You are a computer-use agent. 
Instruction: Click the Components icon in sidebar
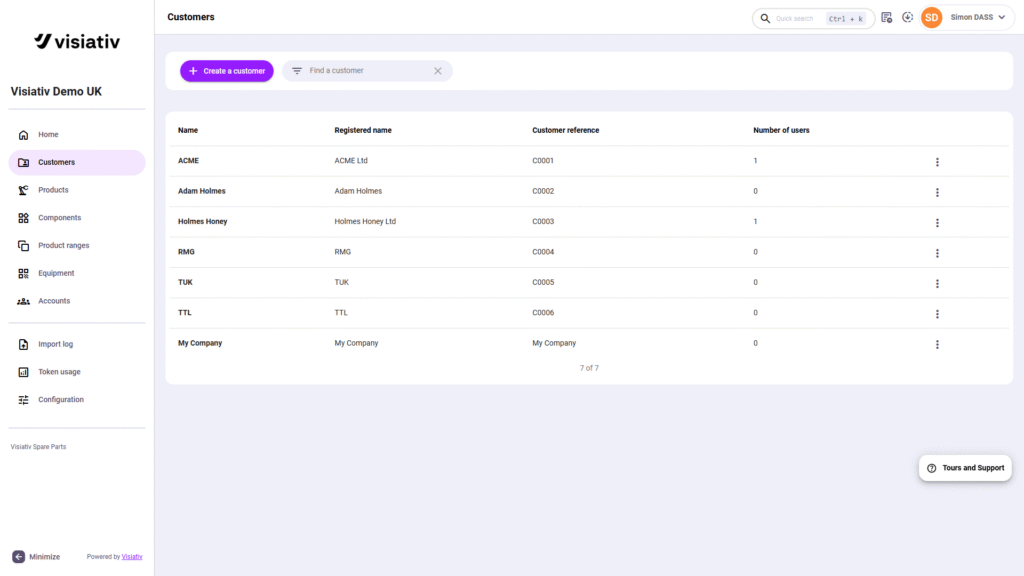pos(24,218)
